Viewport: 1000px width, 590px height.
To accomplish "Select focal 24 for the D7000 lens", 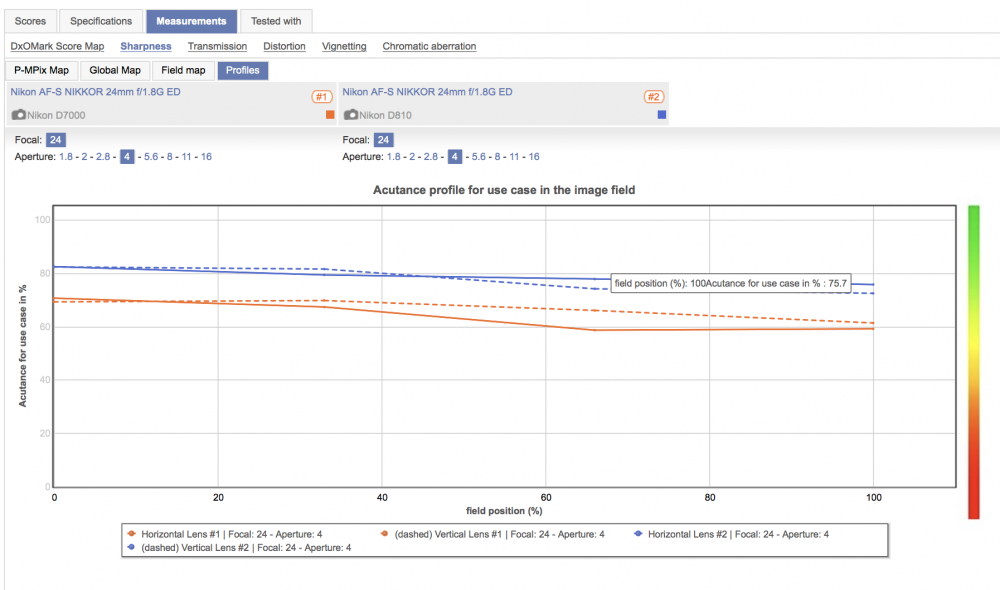I will 55,140.
